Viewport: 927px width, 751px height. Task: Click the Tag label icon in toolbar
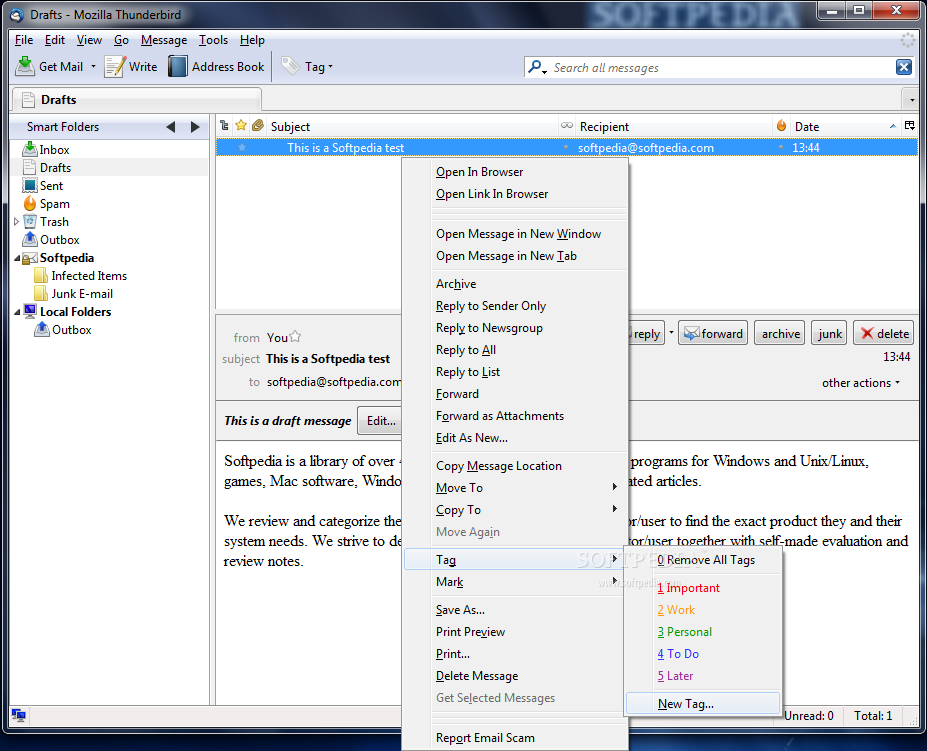(x=290, y=66)
